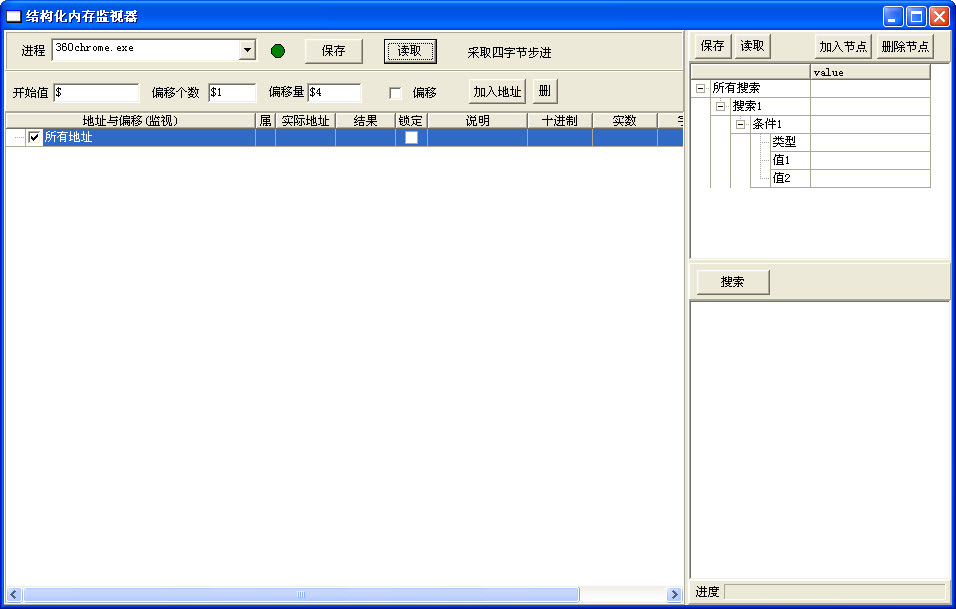Screen dimensions: 956x609
Task: Collapse the 搜索1 tree node
Action: click(720, 107)
